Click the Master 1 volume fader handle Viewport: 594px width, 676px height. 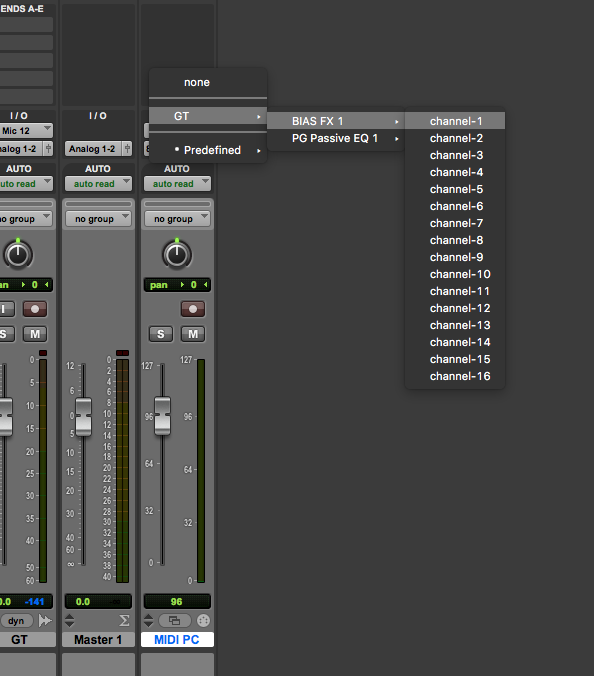83,416
